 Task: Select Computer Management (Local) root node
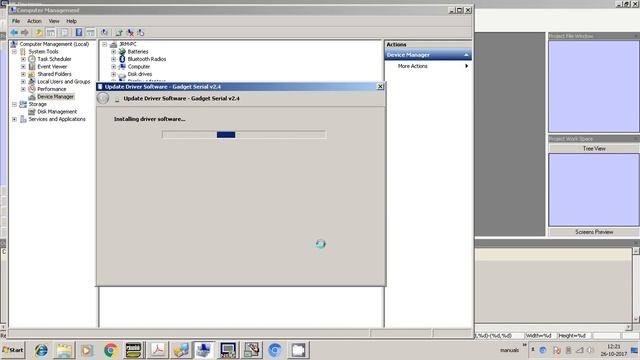pos(54,44)
